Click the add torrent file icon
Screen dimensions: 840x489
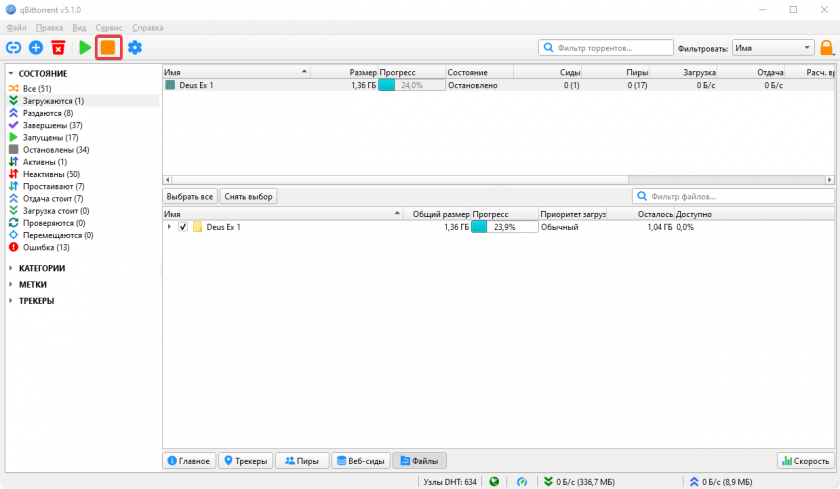pos(36,47)
